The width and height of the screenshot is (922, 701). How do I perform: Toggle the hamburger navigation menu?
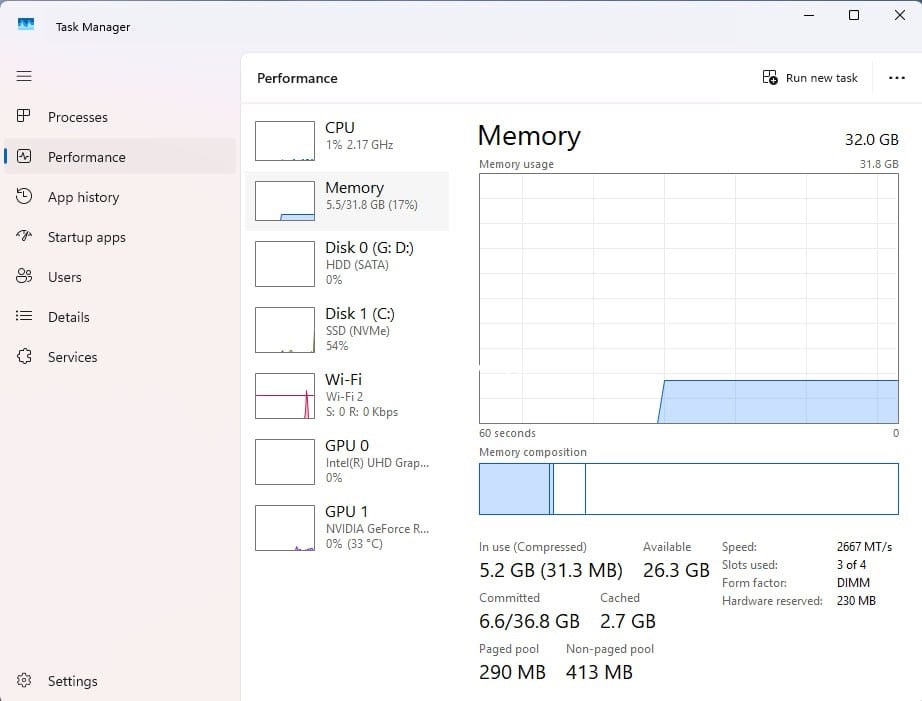[24, 76]
